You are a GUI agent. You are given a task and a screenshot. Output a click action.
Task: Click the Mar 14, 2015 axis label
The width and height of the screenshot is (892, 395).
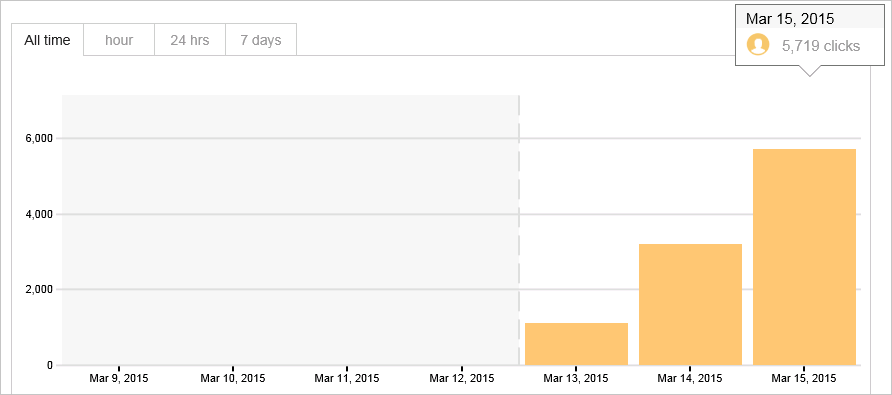click(689, 378)
